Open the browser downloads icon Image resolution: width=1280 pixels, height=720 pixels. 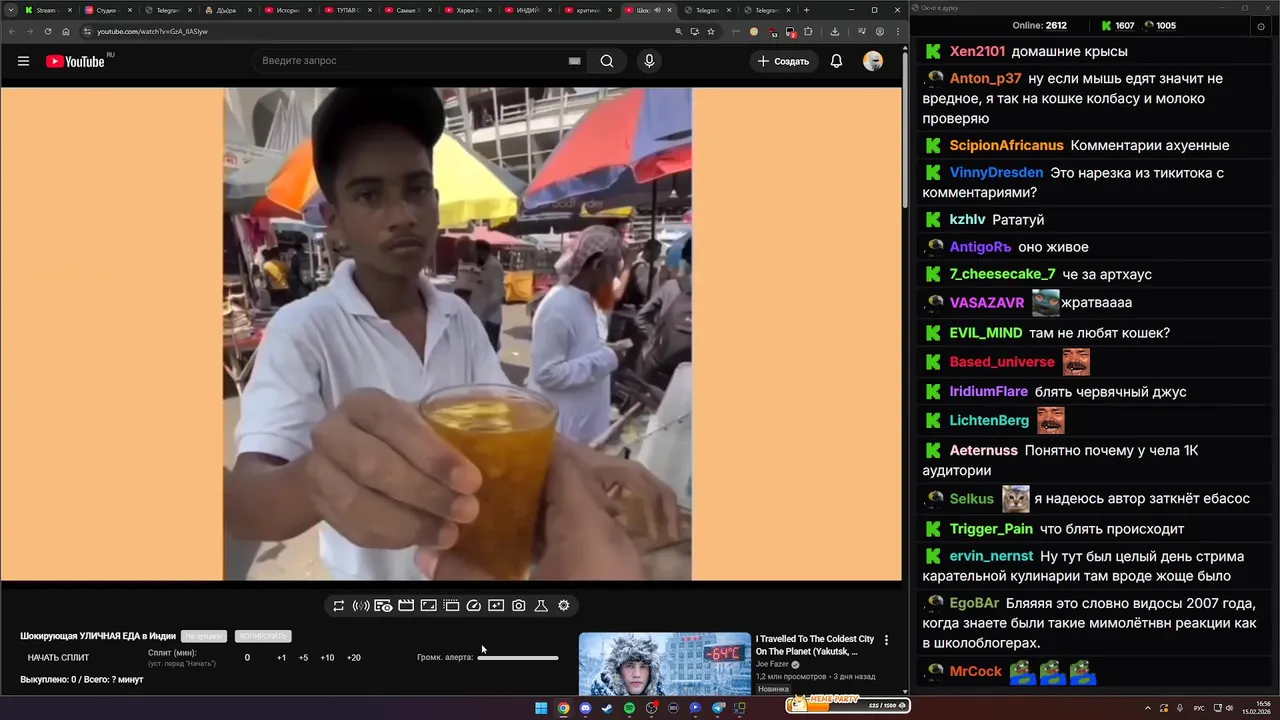click(835, 31)
